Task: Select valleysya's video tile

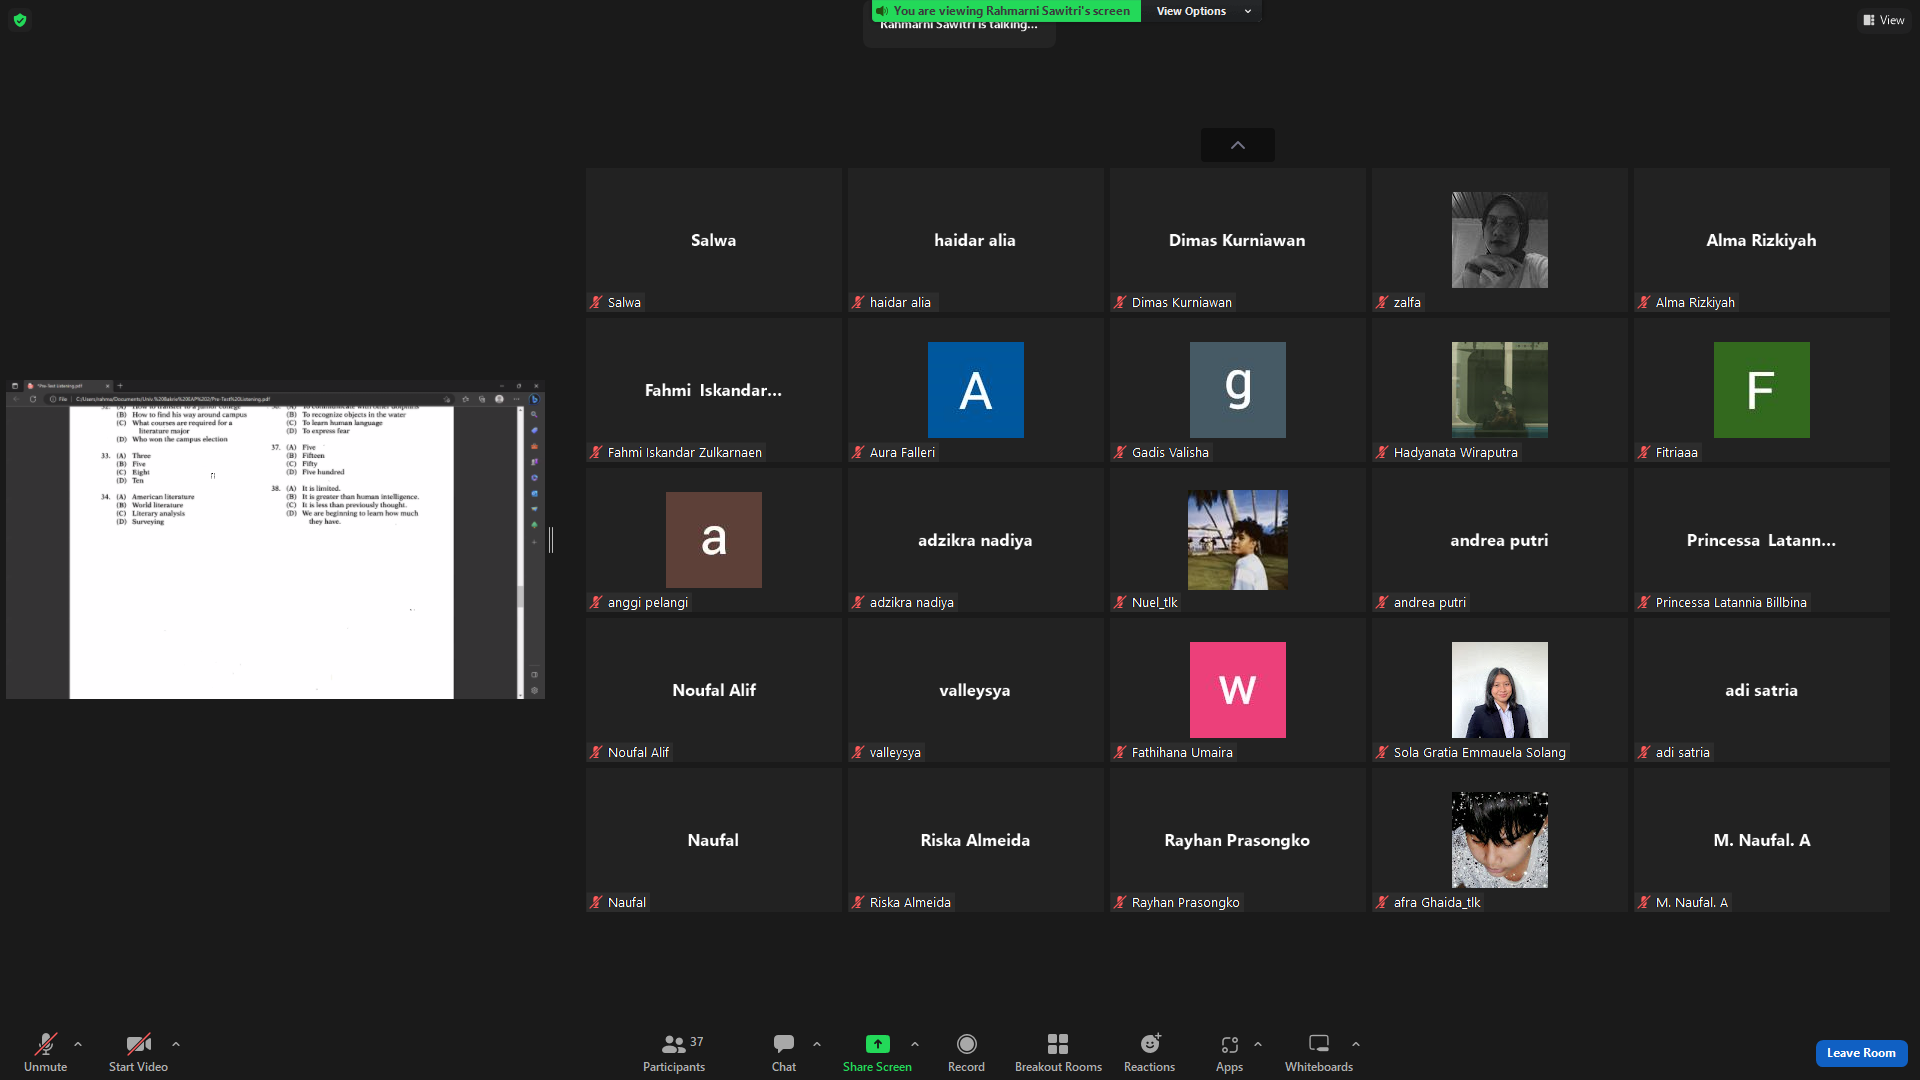Action: tap(975, 690)
